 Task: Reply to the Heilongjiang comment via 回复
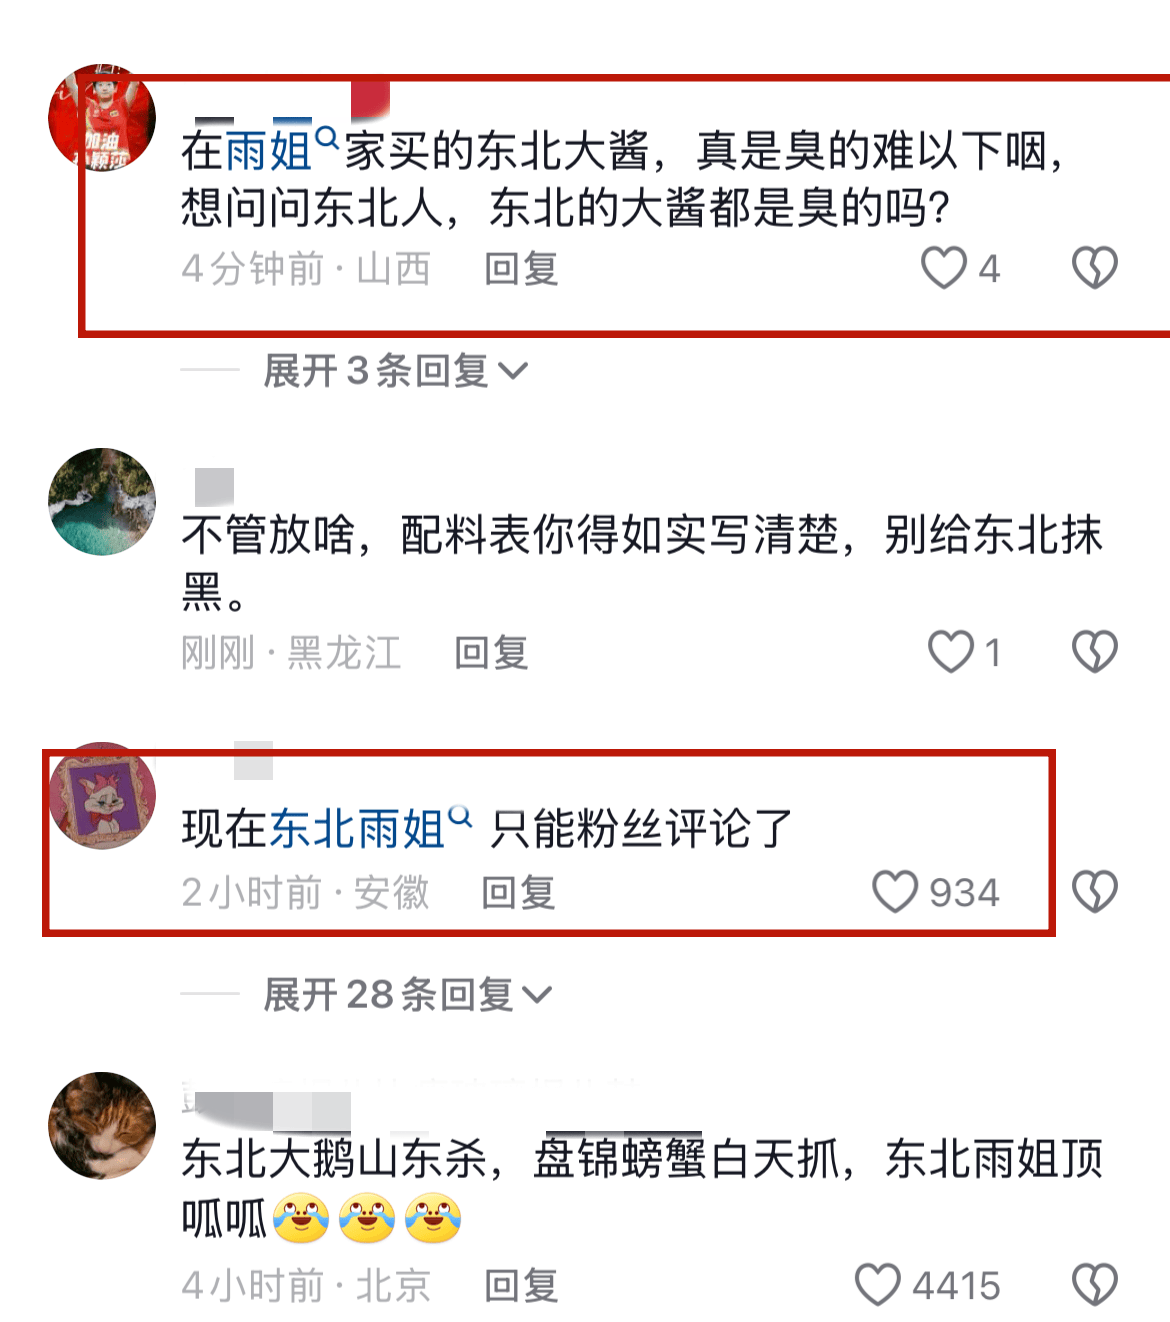(490, 653)
